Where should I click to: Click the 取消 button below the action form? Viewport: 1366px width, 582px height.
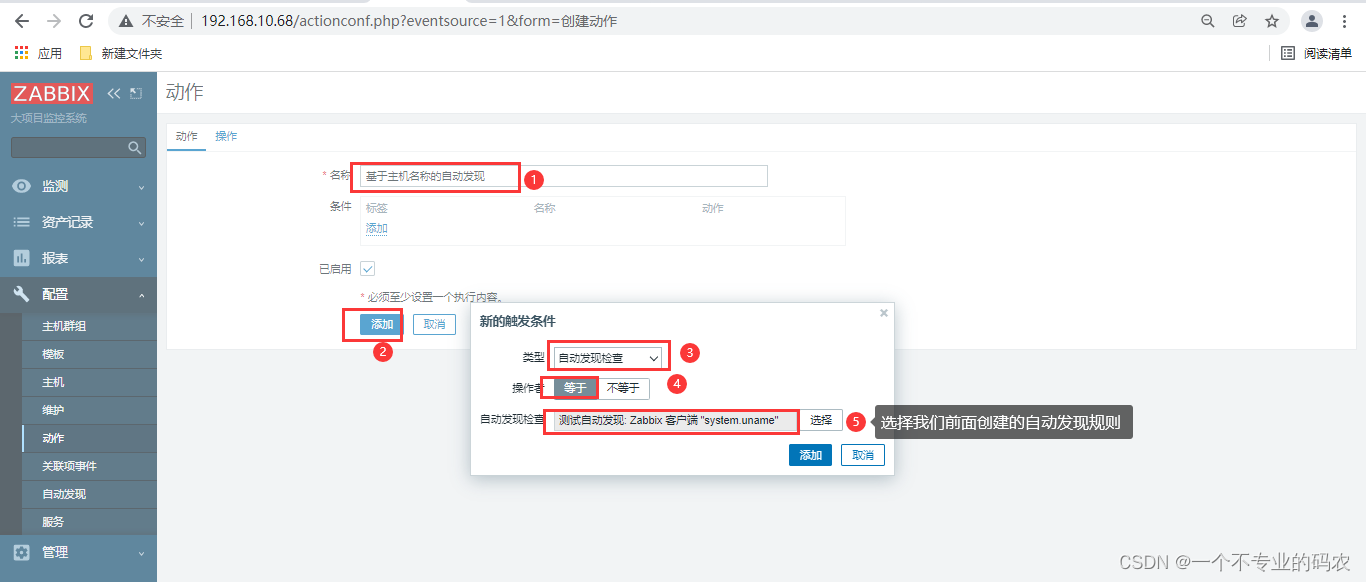point(434,324)
